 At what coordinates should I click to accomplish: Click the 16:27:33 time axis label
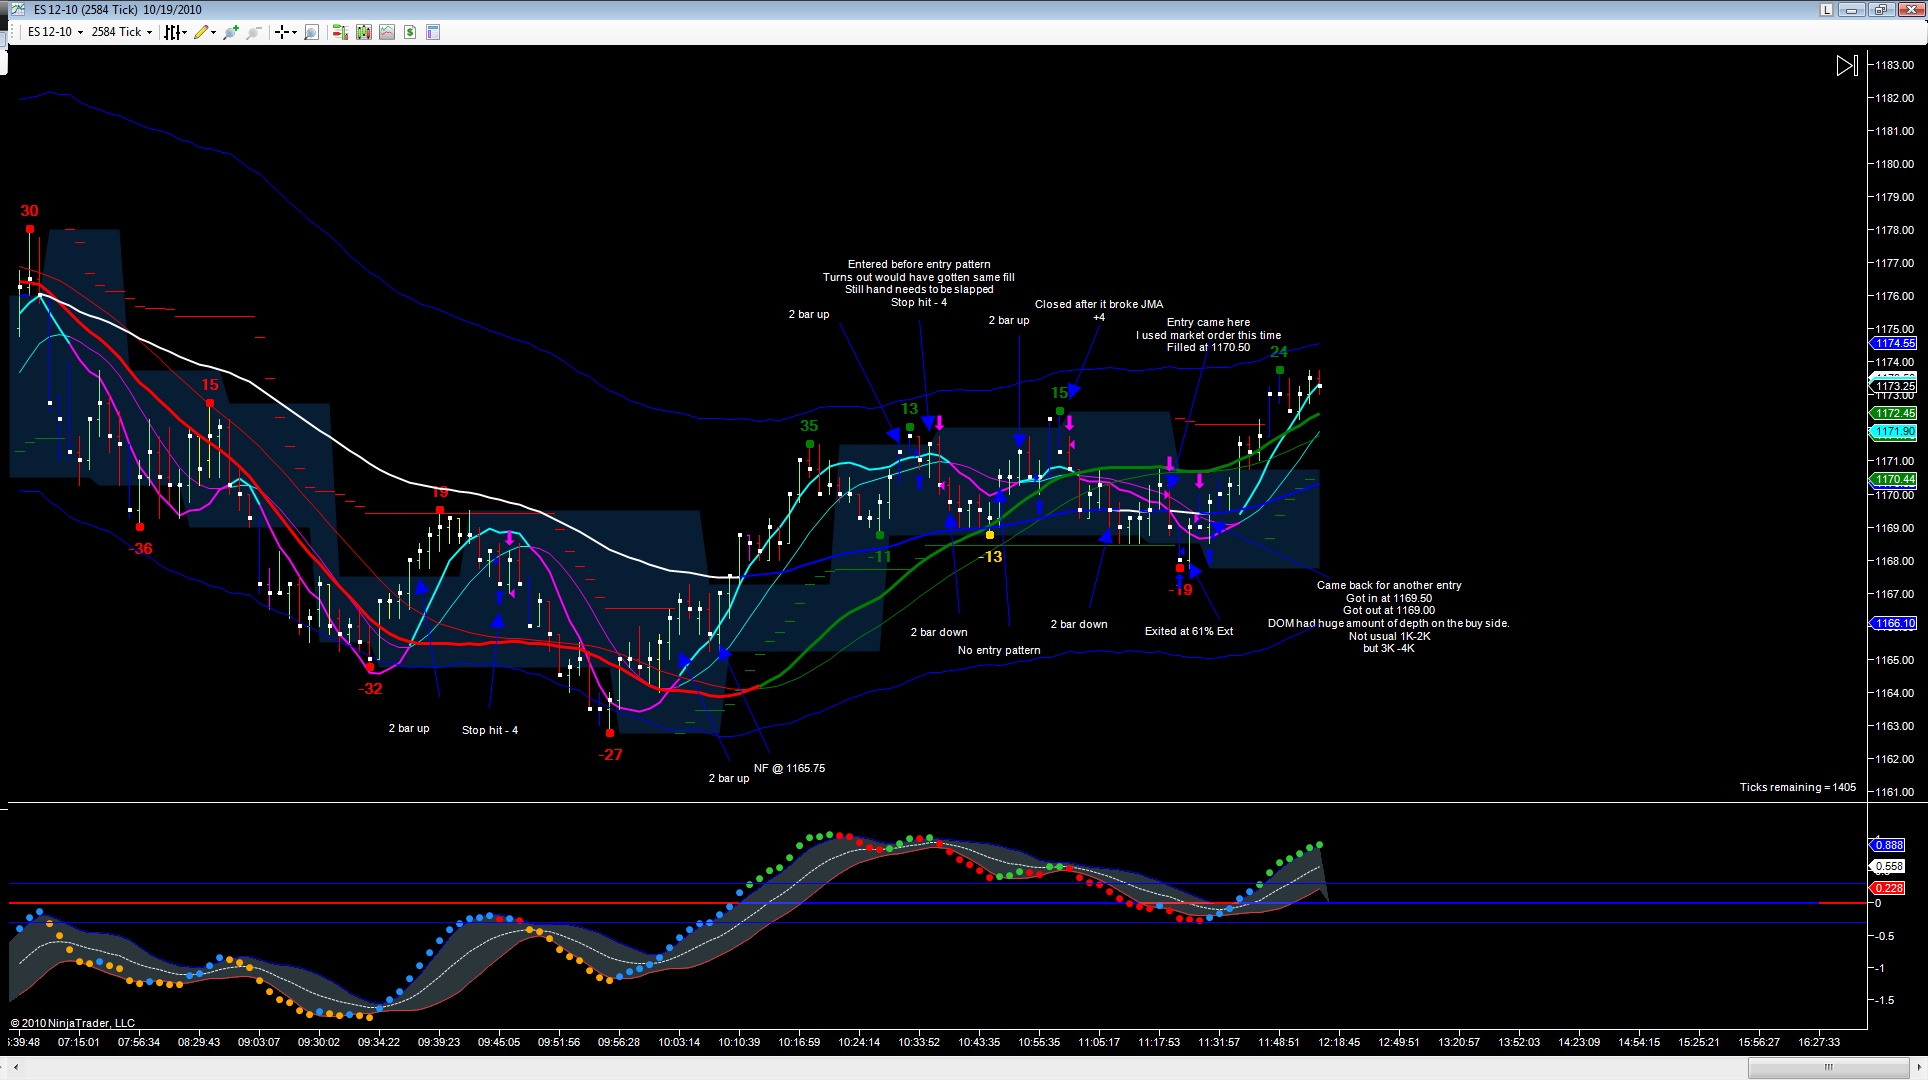click(1818, 1042)
